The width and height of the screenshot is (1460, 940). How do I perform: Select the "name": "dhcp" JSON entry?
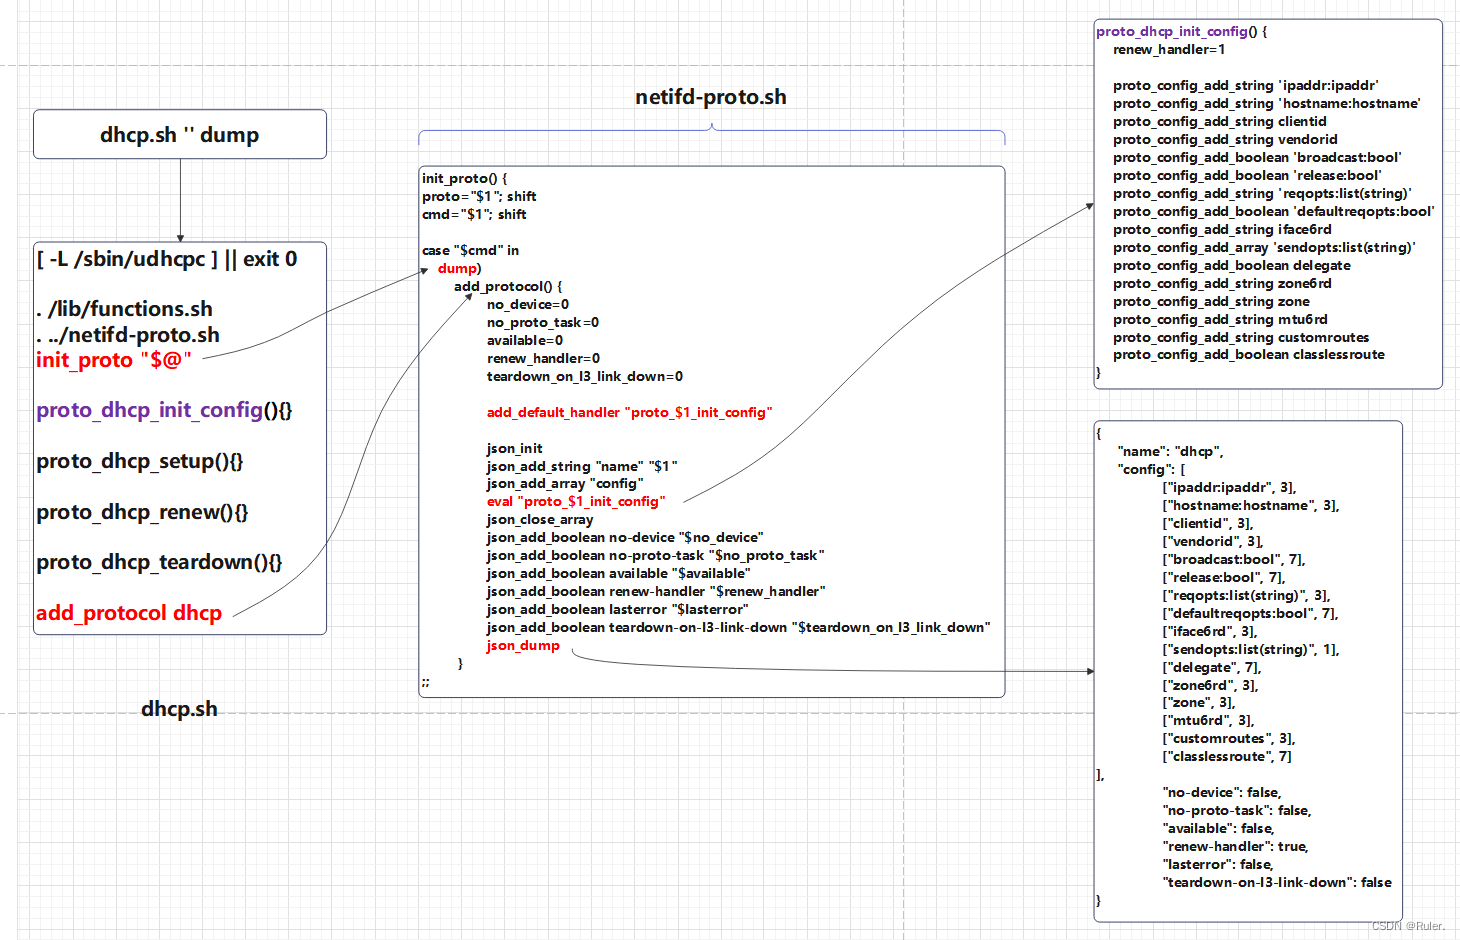1170,451
